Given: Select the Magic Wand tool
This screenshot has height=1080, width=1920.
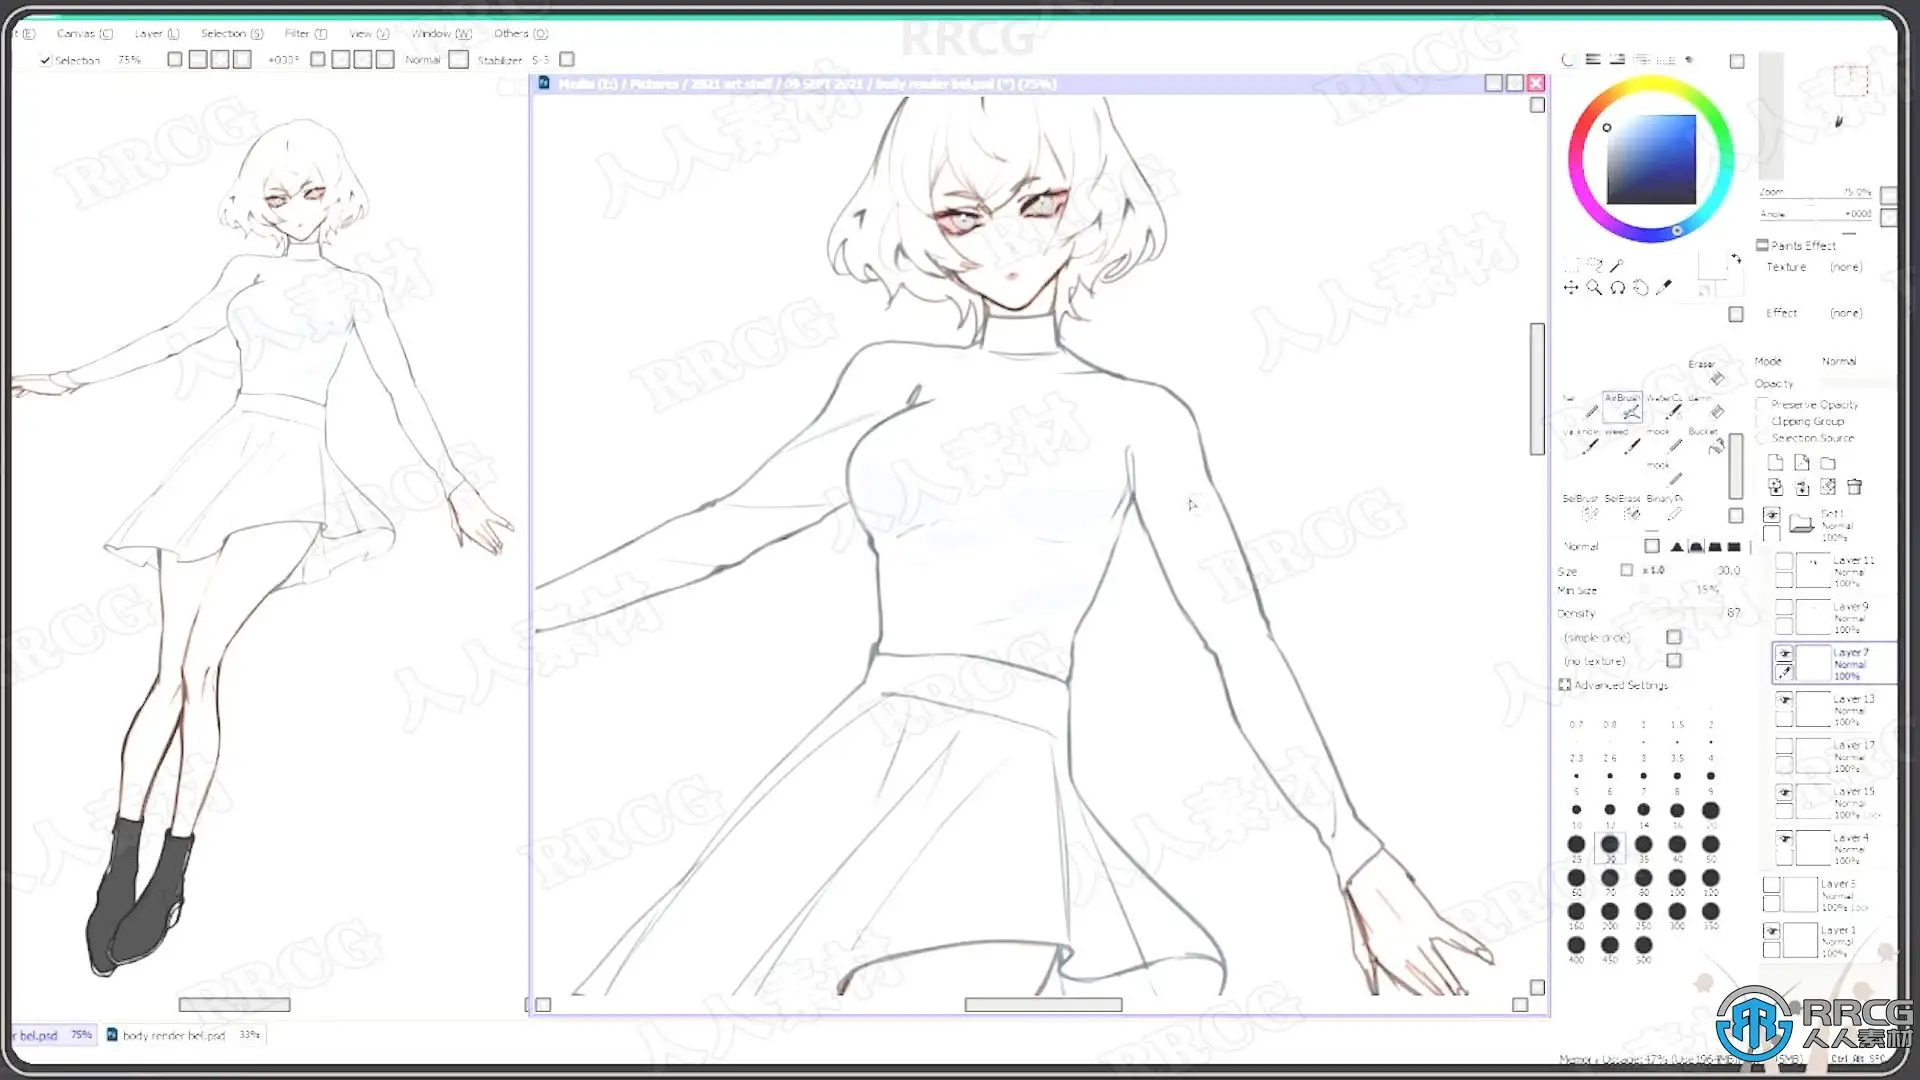Looking at the screenshot, I should click(x=1616, y=266).
